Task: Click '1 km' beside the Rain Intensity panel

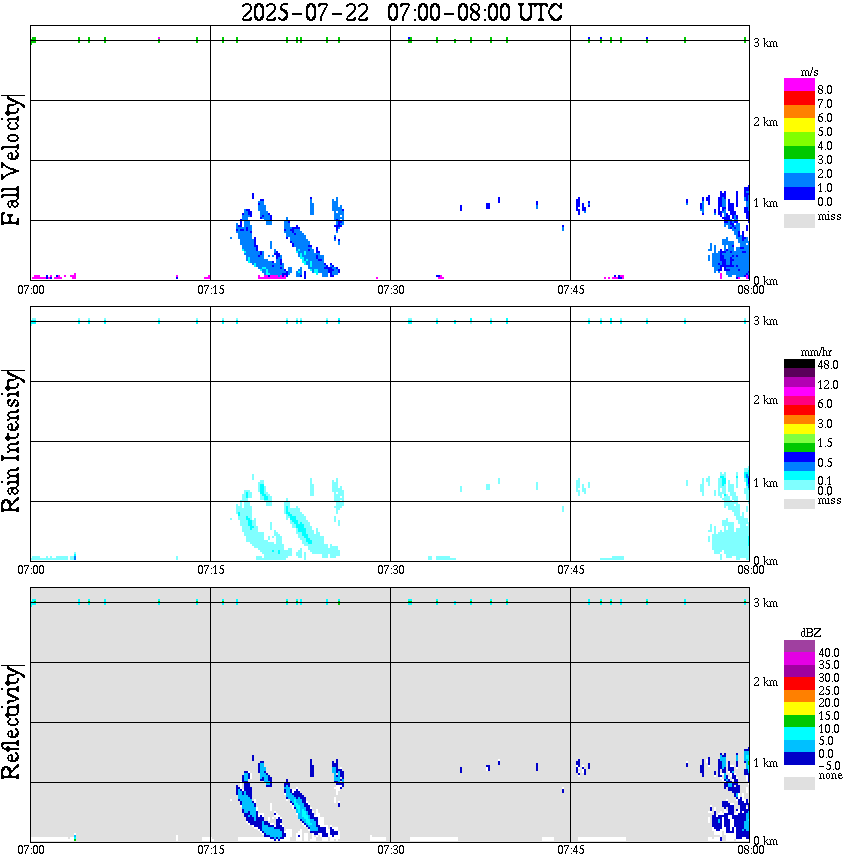Action: (765, 483)
